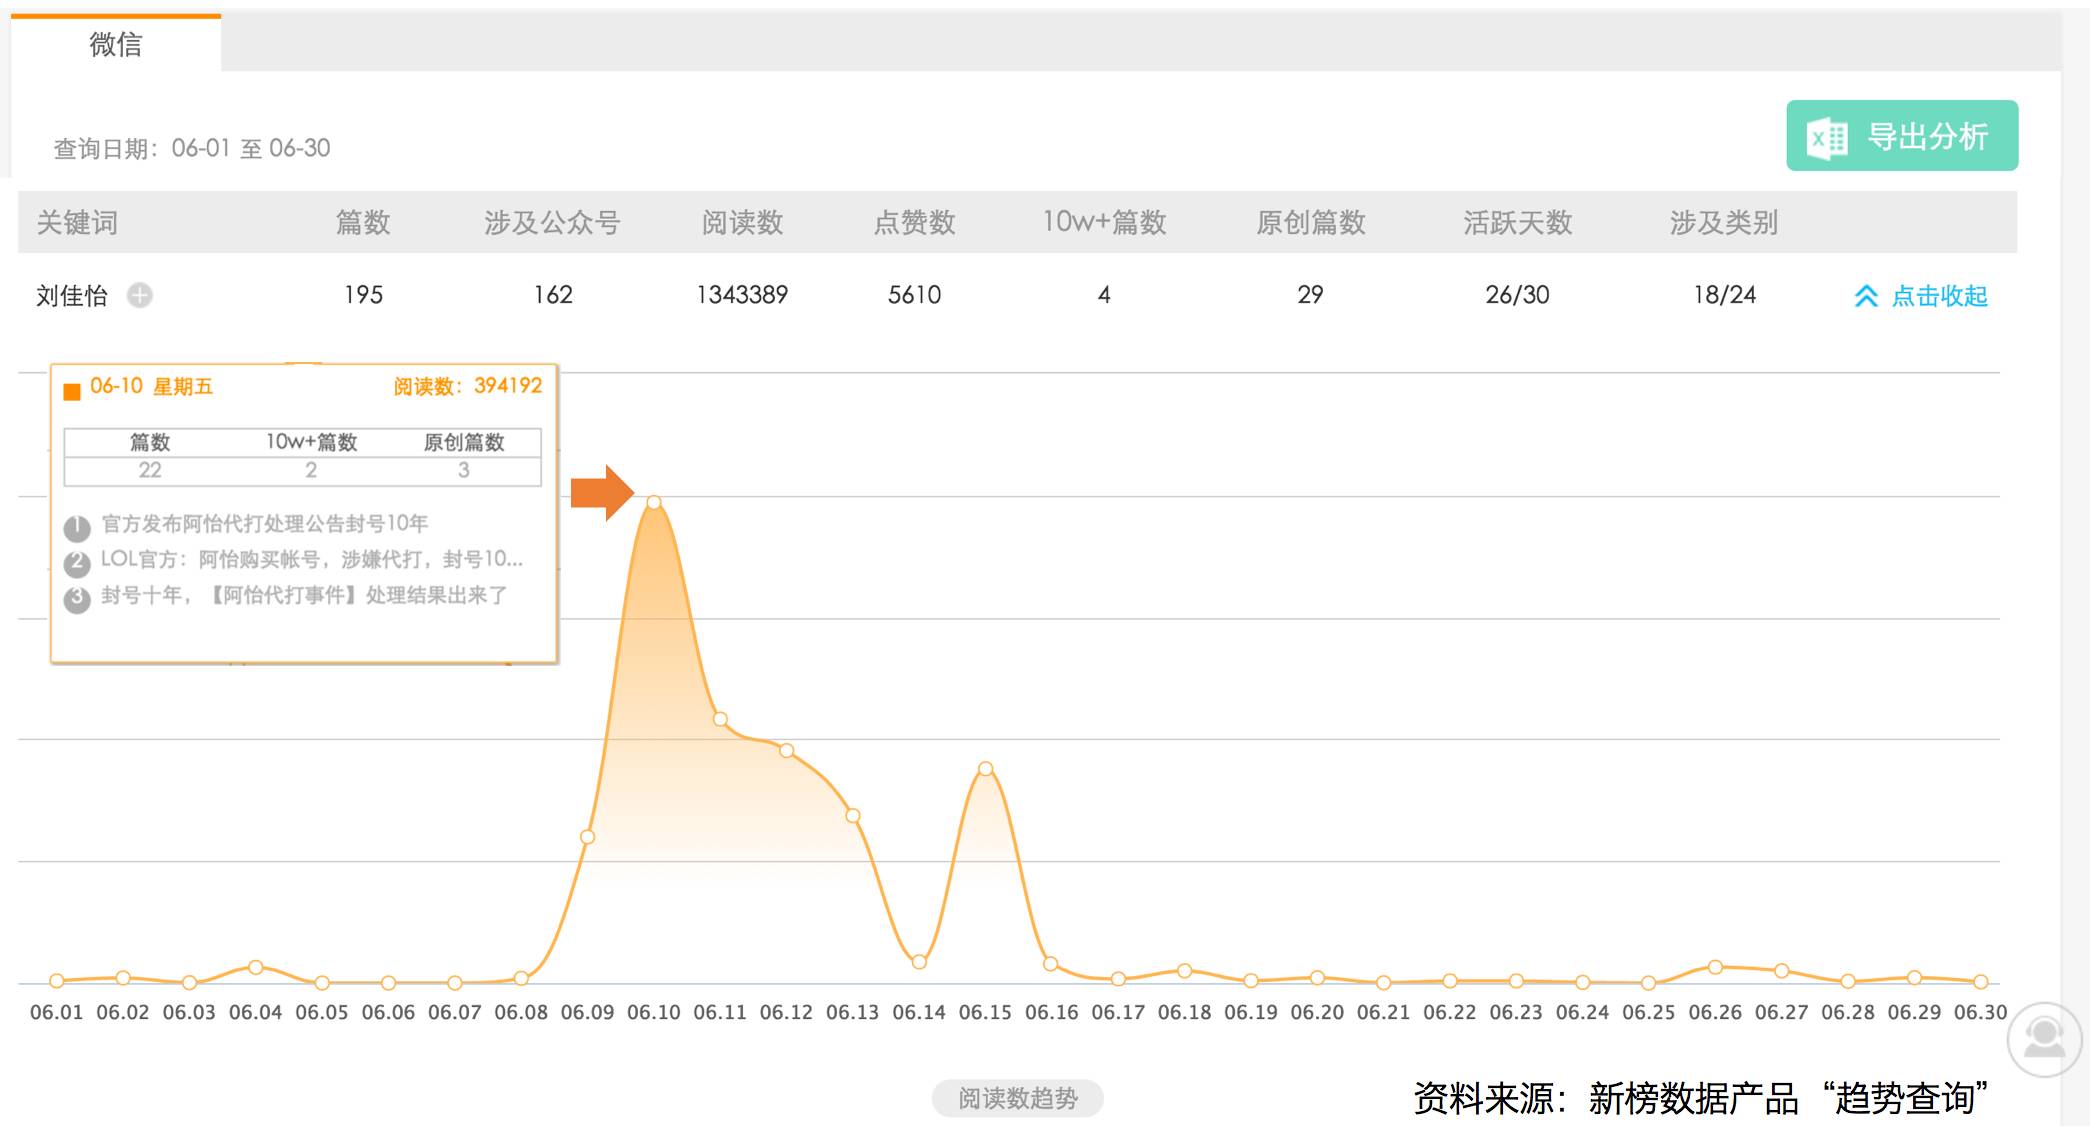Click the 1343389 read count value
This screenshot has width=2090, height=1138.
tap(742, 295)
